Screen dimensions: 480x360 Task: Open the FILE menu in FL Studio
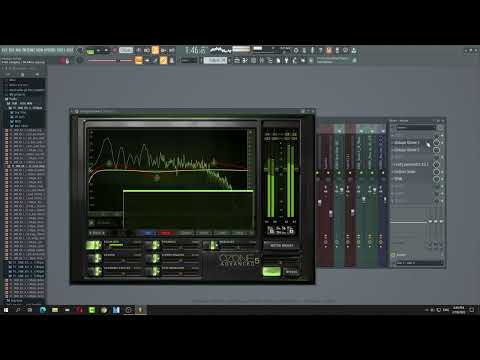pyautogui.click(x=4, y=50)
